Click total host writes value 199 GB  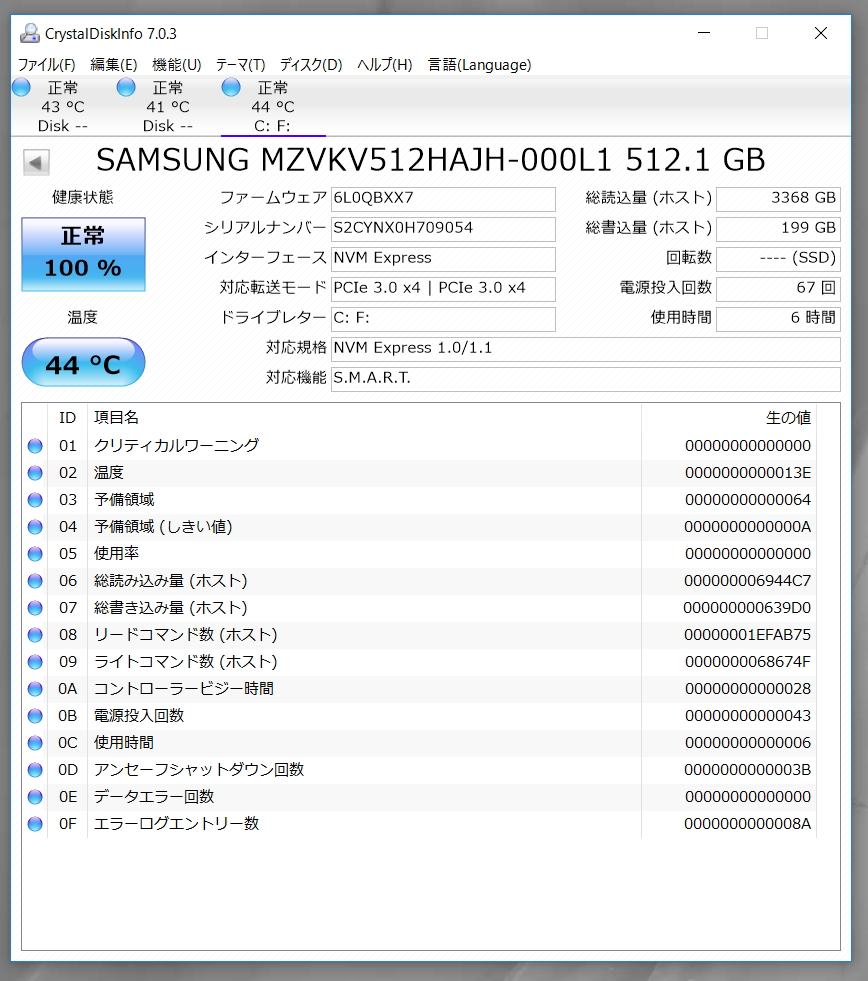pyautogui.click(x=778, y=229)
